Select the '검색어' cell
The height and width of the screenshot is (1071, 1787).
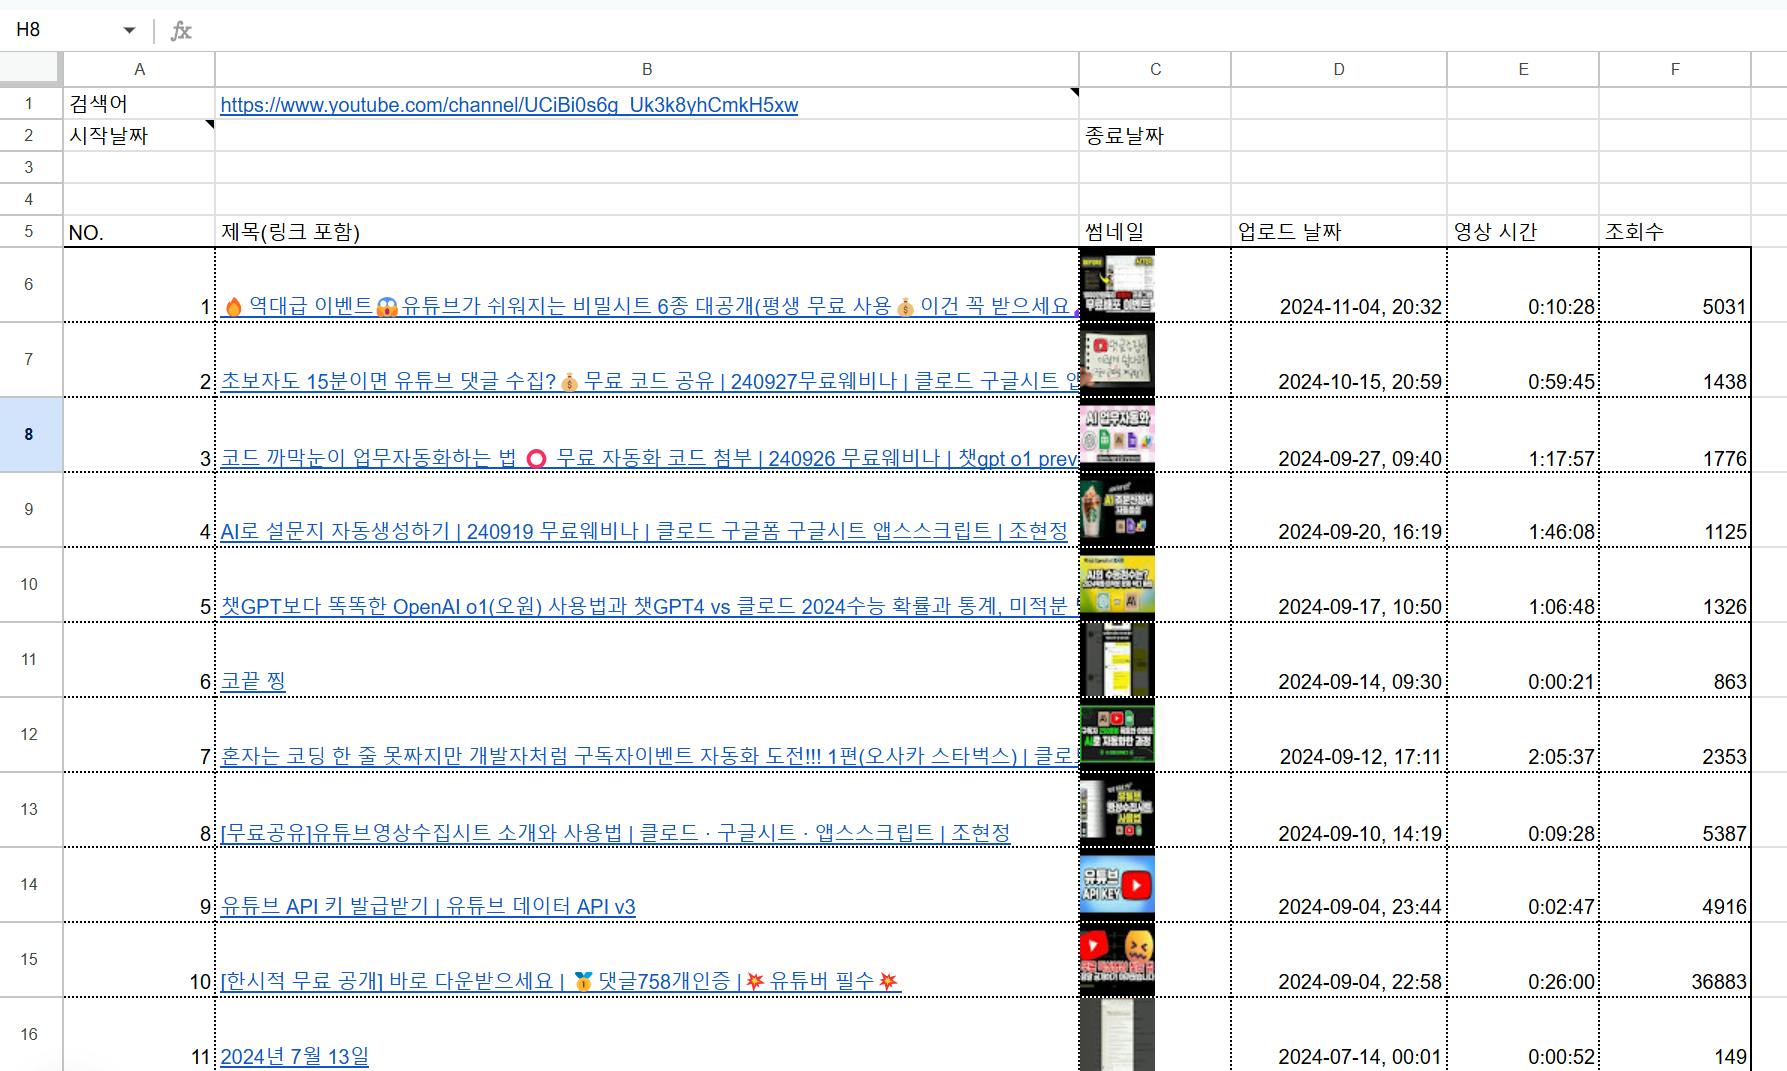[139, 103]
